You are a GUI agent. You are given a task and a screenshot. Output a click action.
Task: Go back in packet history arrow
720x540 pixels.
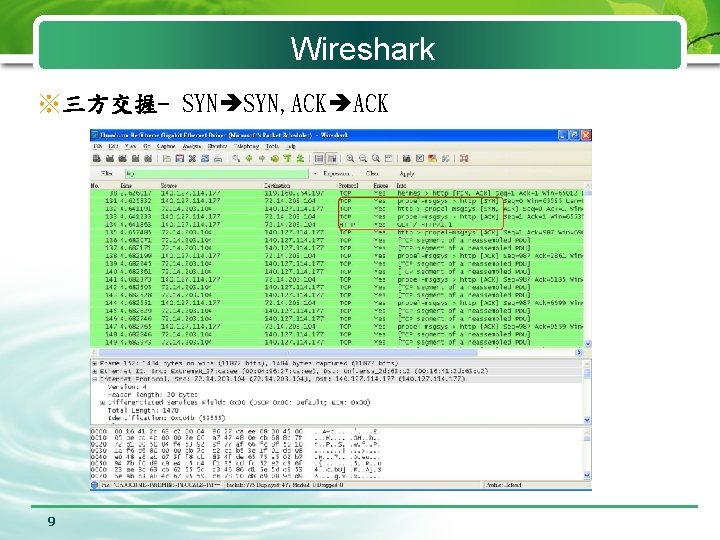click(x=249, y=158)
